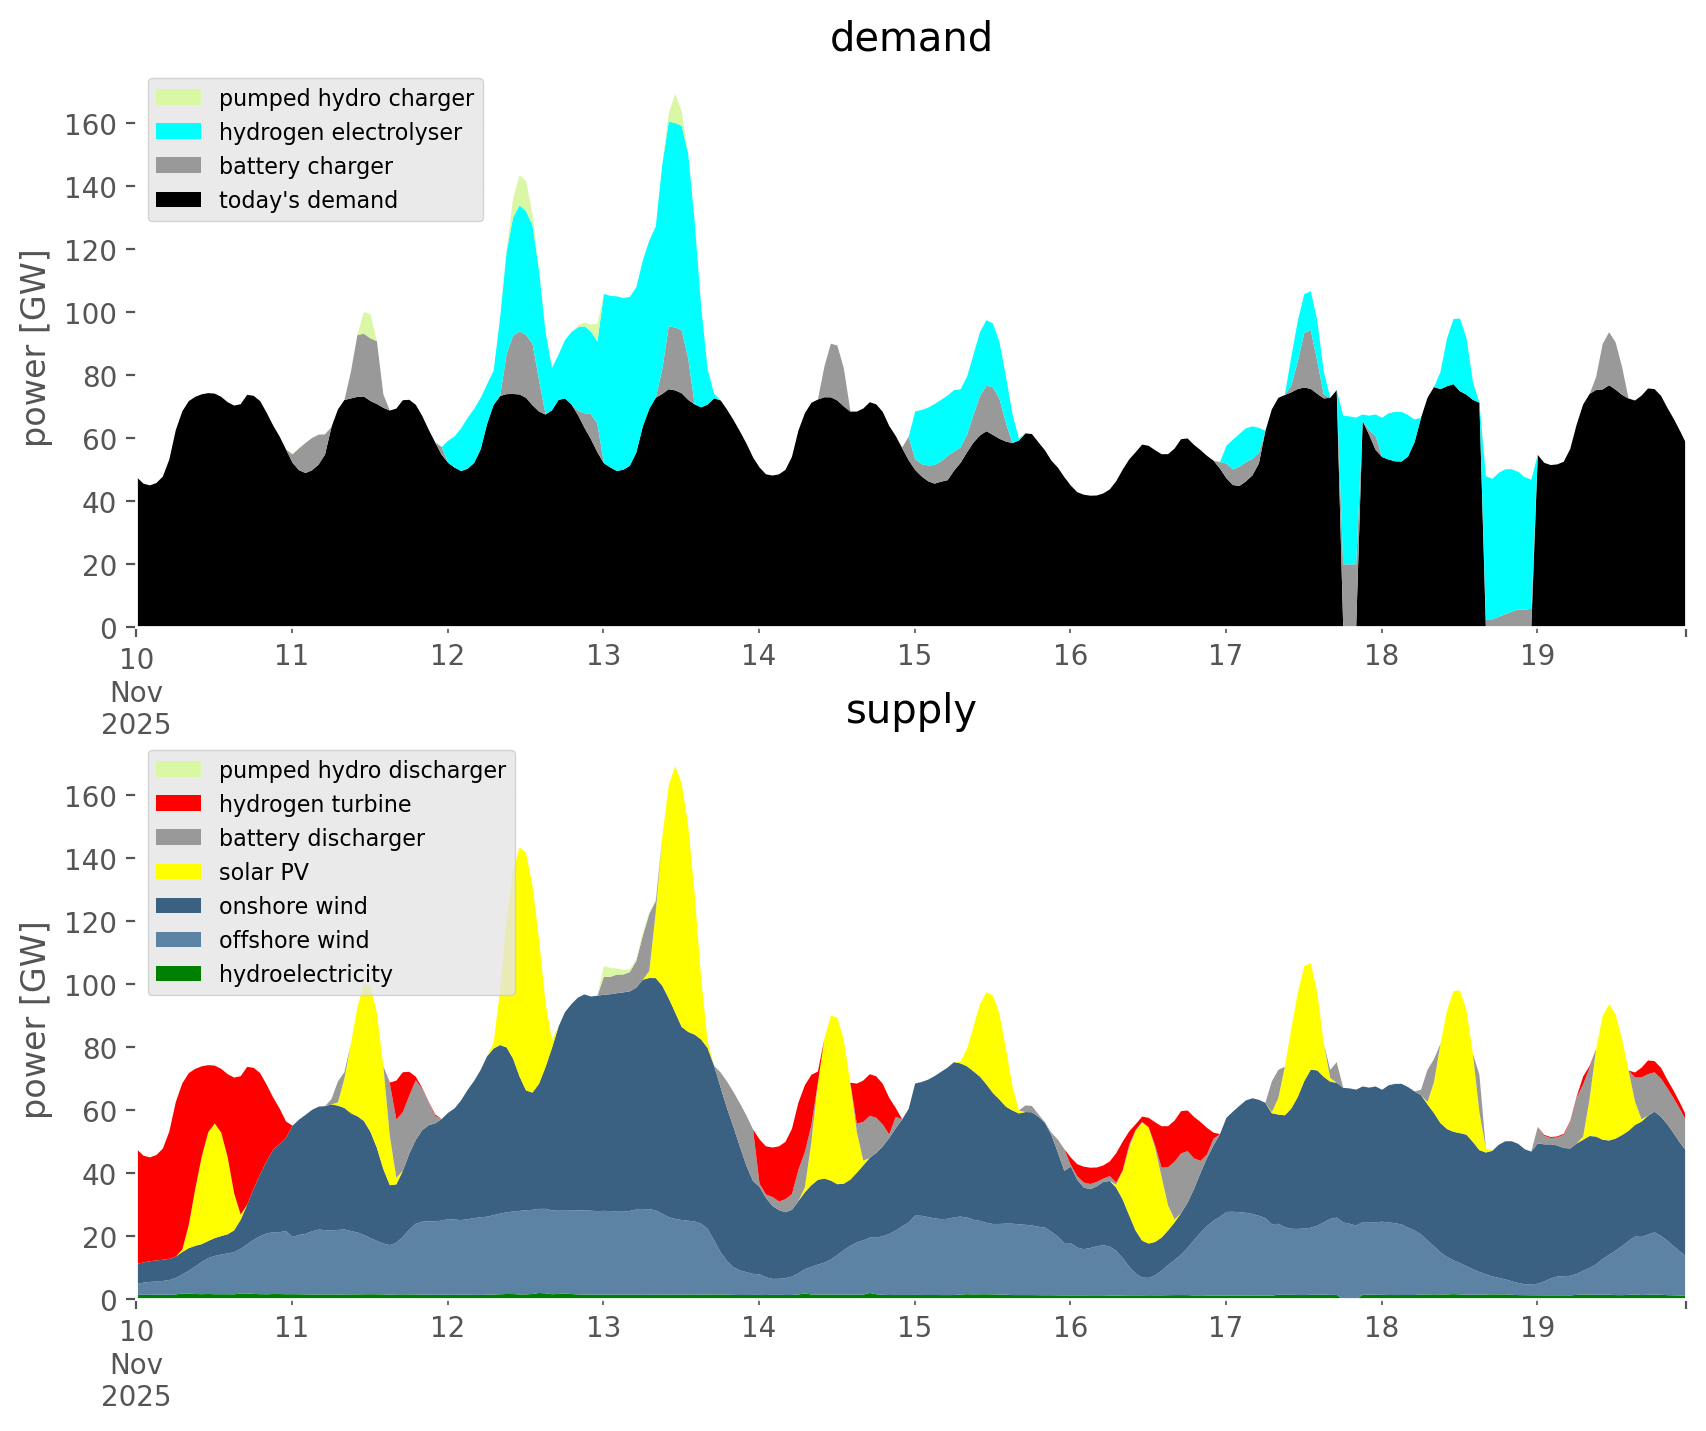Click the pumped hydro discharger legend swatch
This screenshot has height=1431, width=1706.
(x=179, y=770)
